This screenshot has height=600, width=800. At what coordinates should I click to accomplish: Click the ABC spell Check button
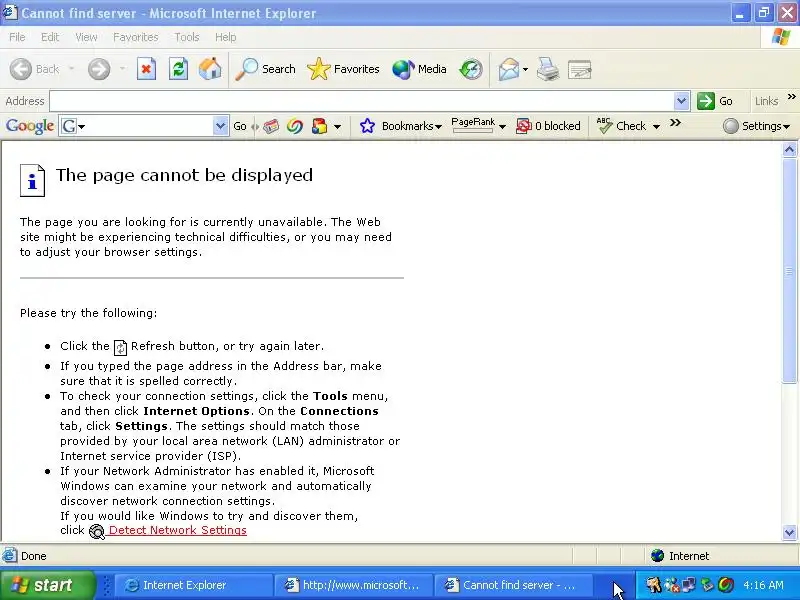point(621,126)
